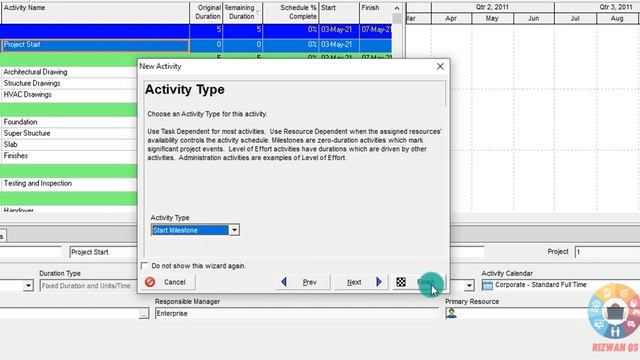
Task: Click the blue Next arrow icon
Action: 379,282
